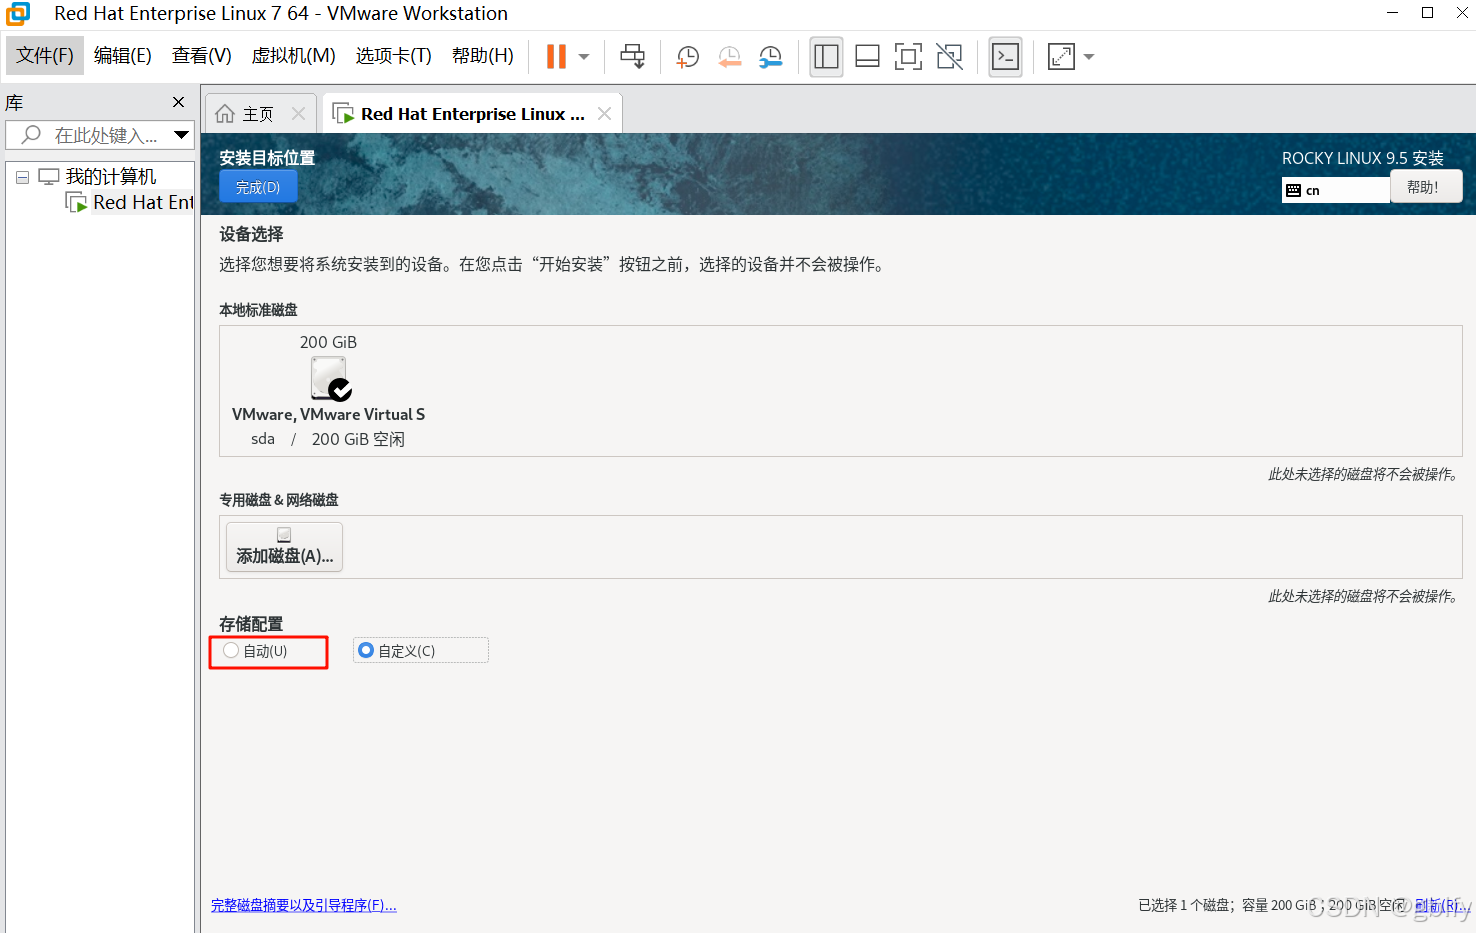Open stretch display dropdown arrow

(1089, 57)
